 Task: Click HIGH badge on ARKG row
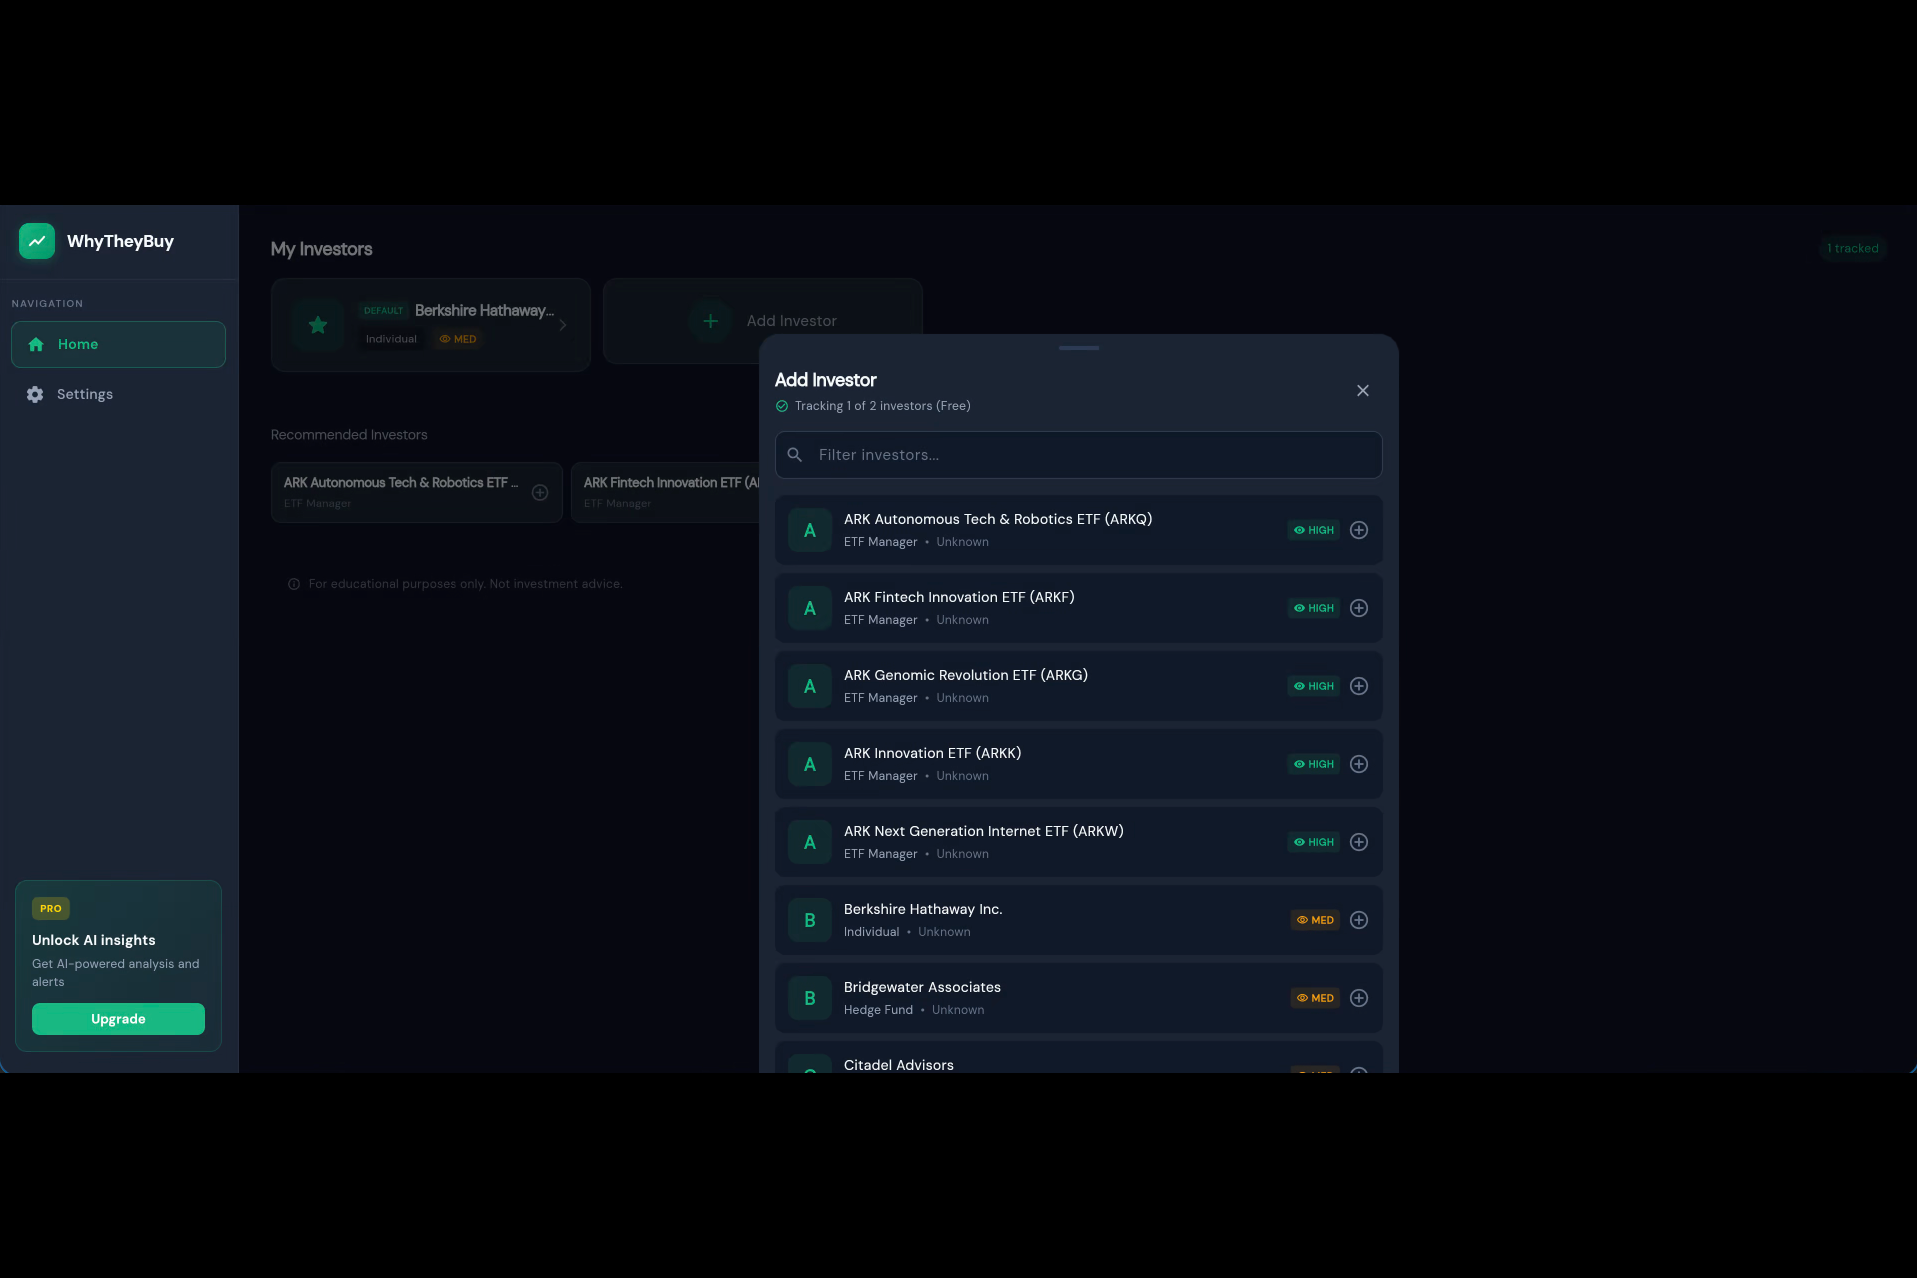1313,686
